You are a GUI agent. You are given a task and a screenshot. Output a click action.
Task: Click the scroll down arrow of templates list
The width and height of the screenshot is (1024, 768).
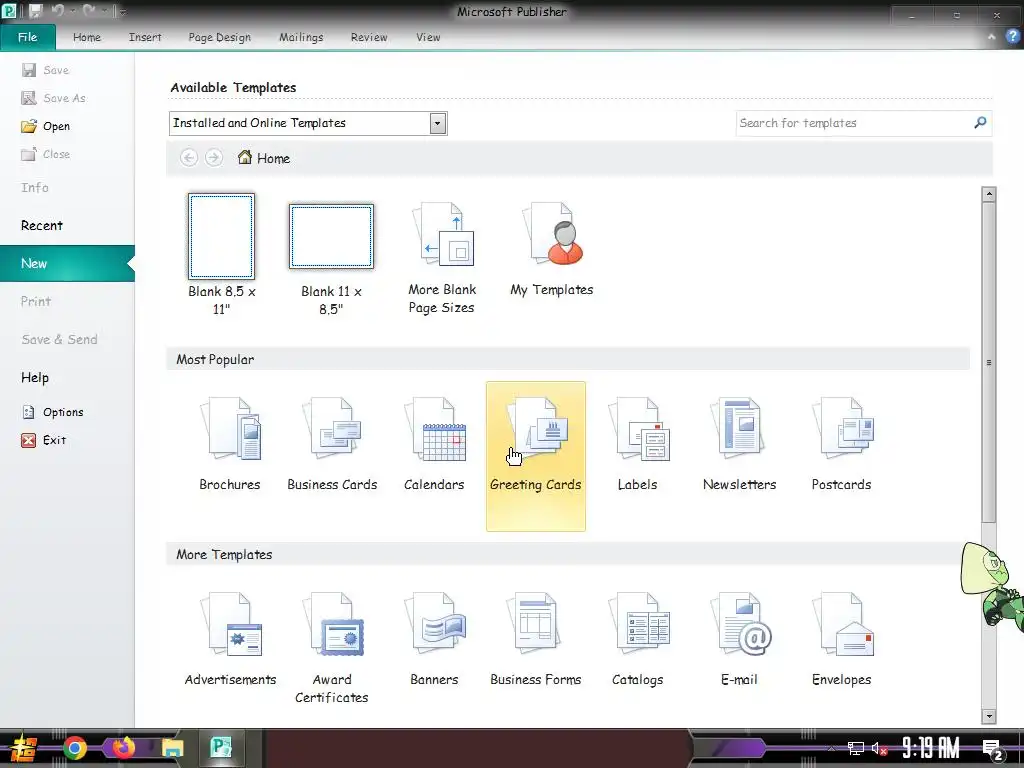click(x=989, y=716)
